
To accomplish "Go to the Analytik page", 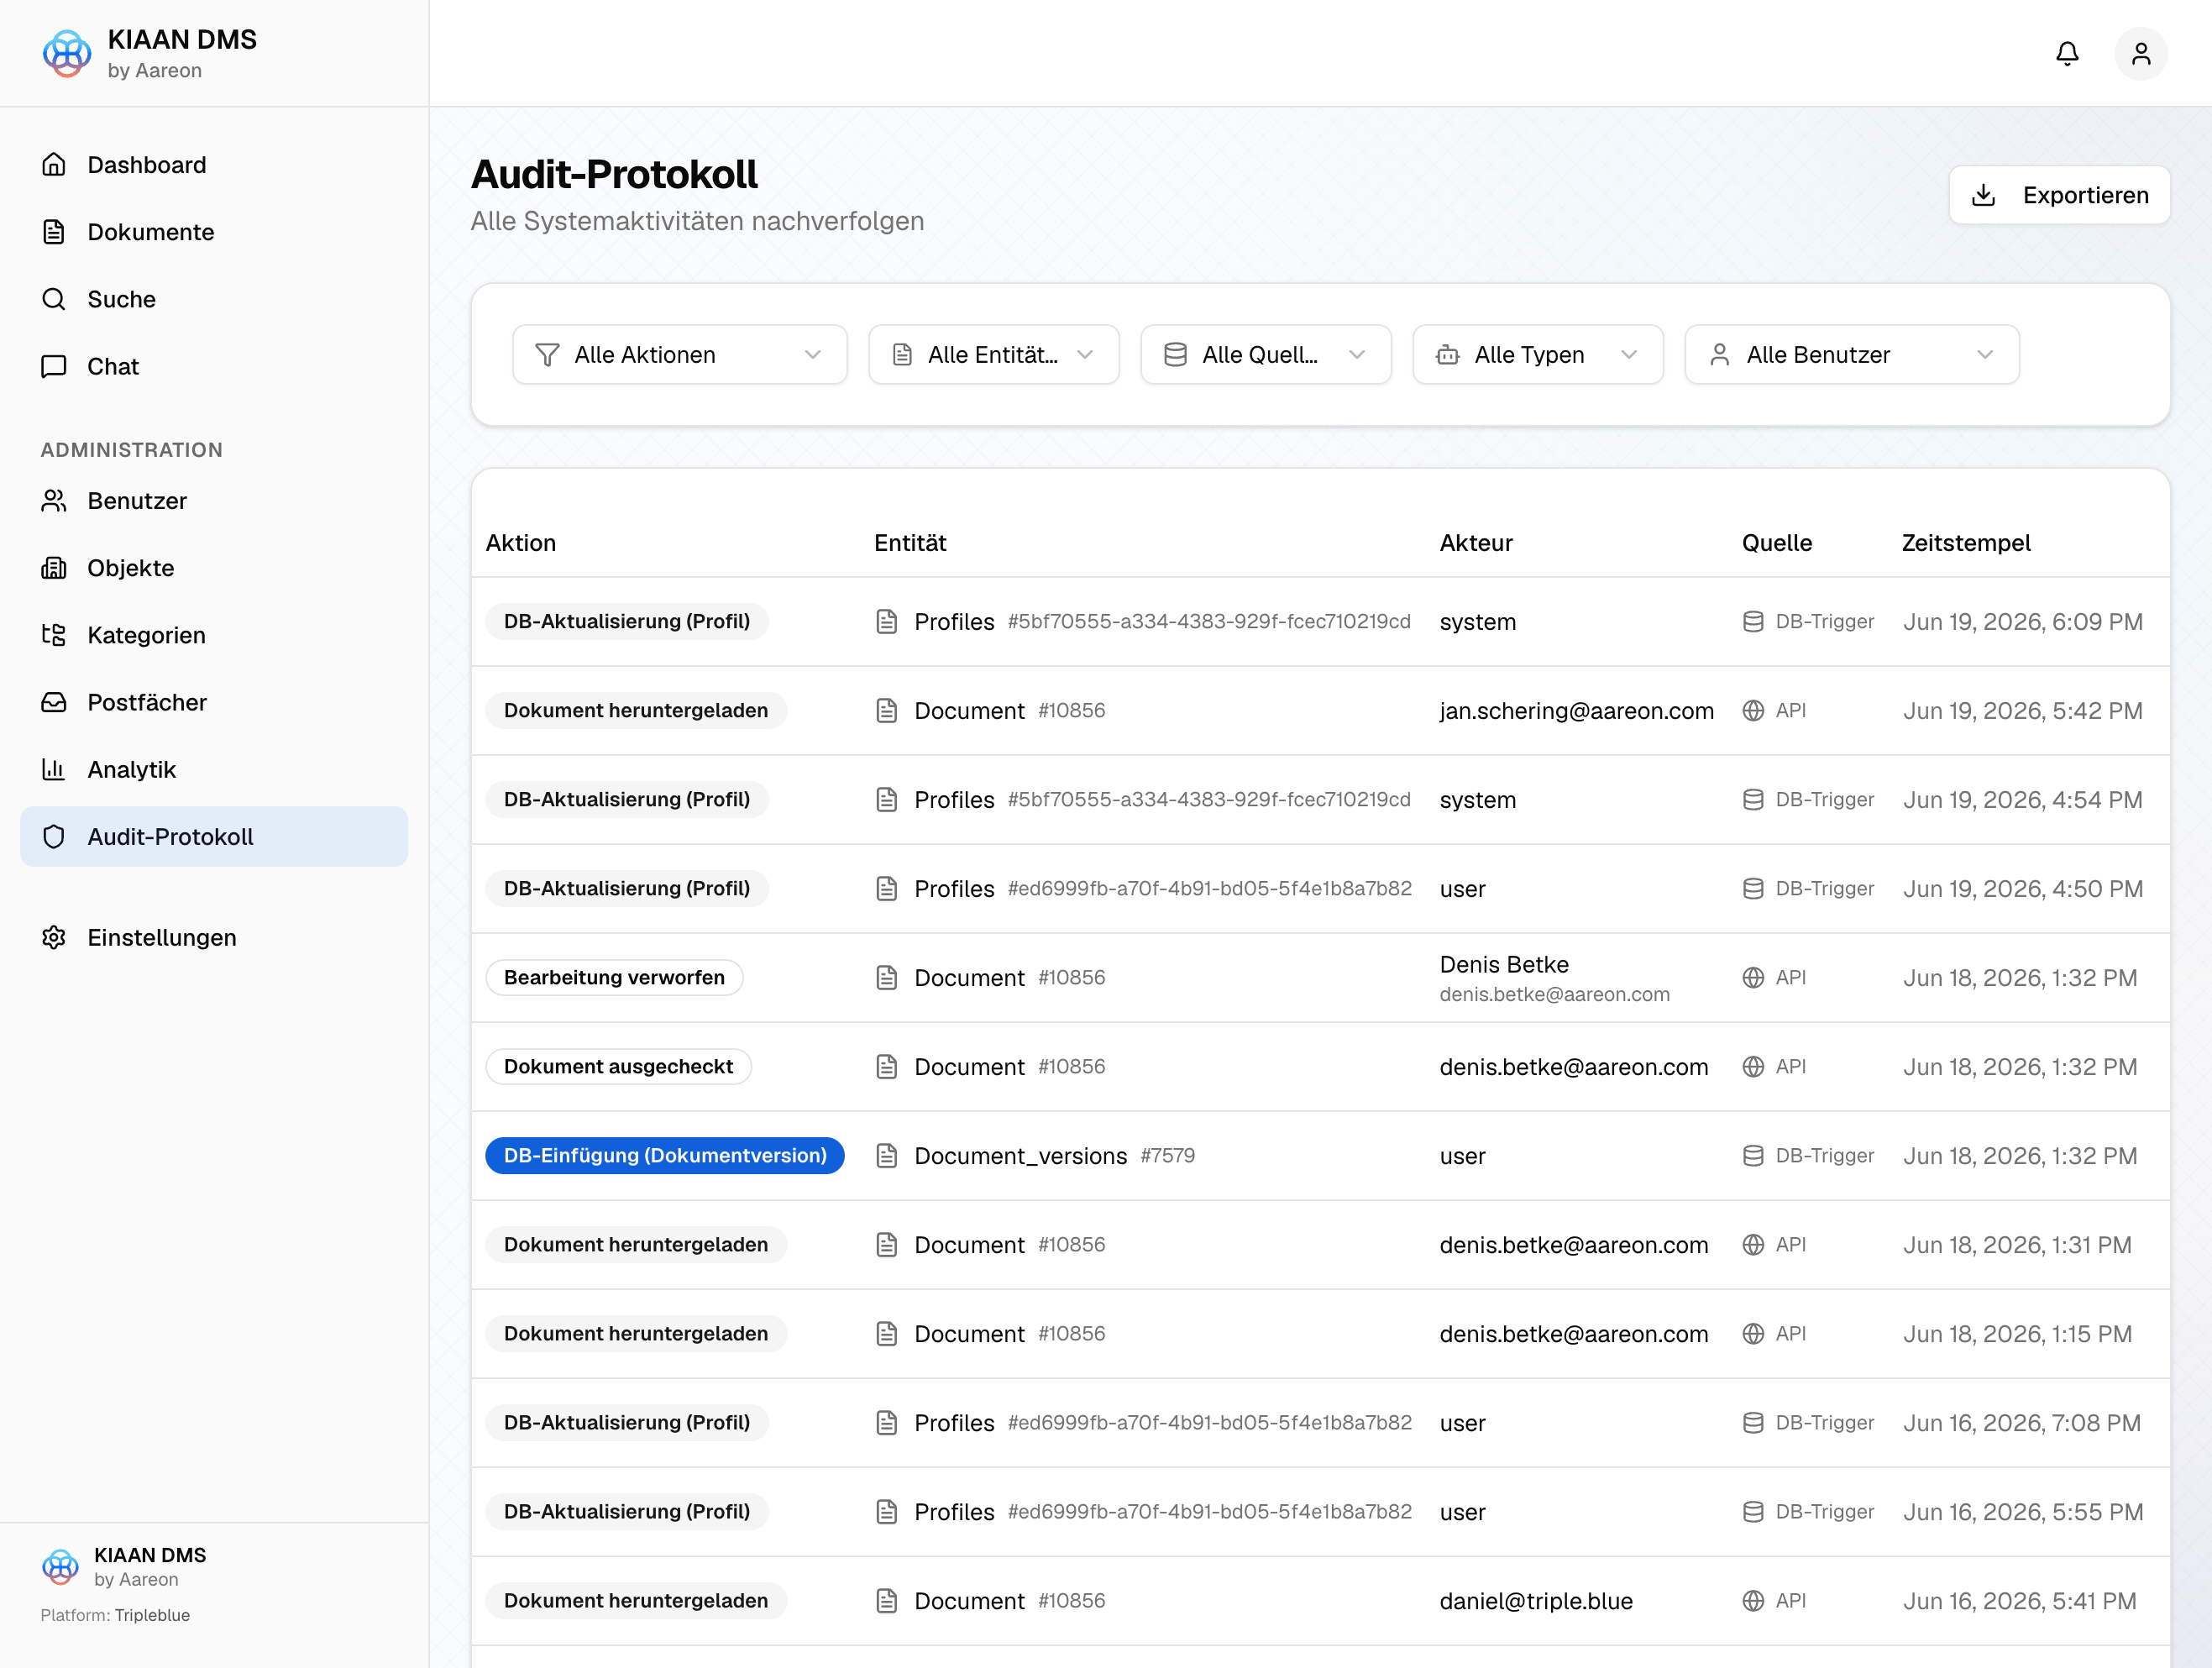I will click(x=214, y=769).
